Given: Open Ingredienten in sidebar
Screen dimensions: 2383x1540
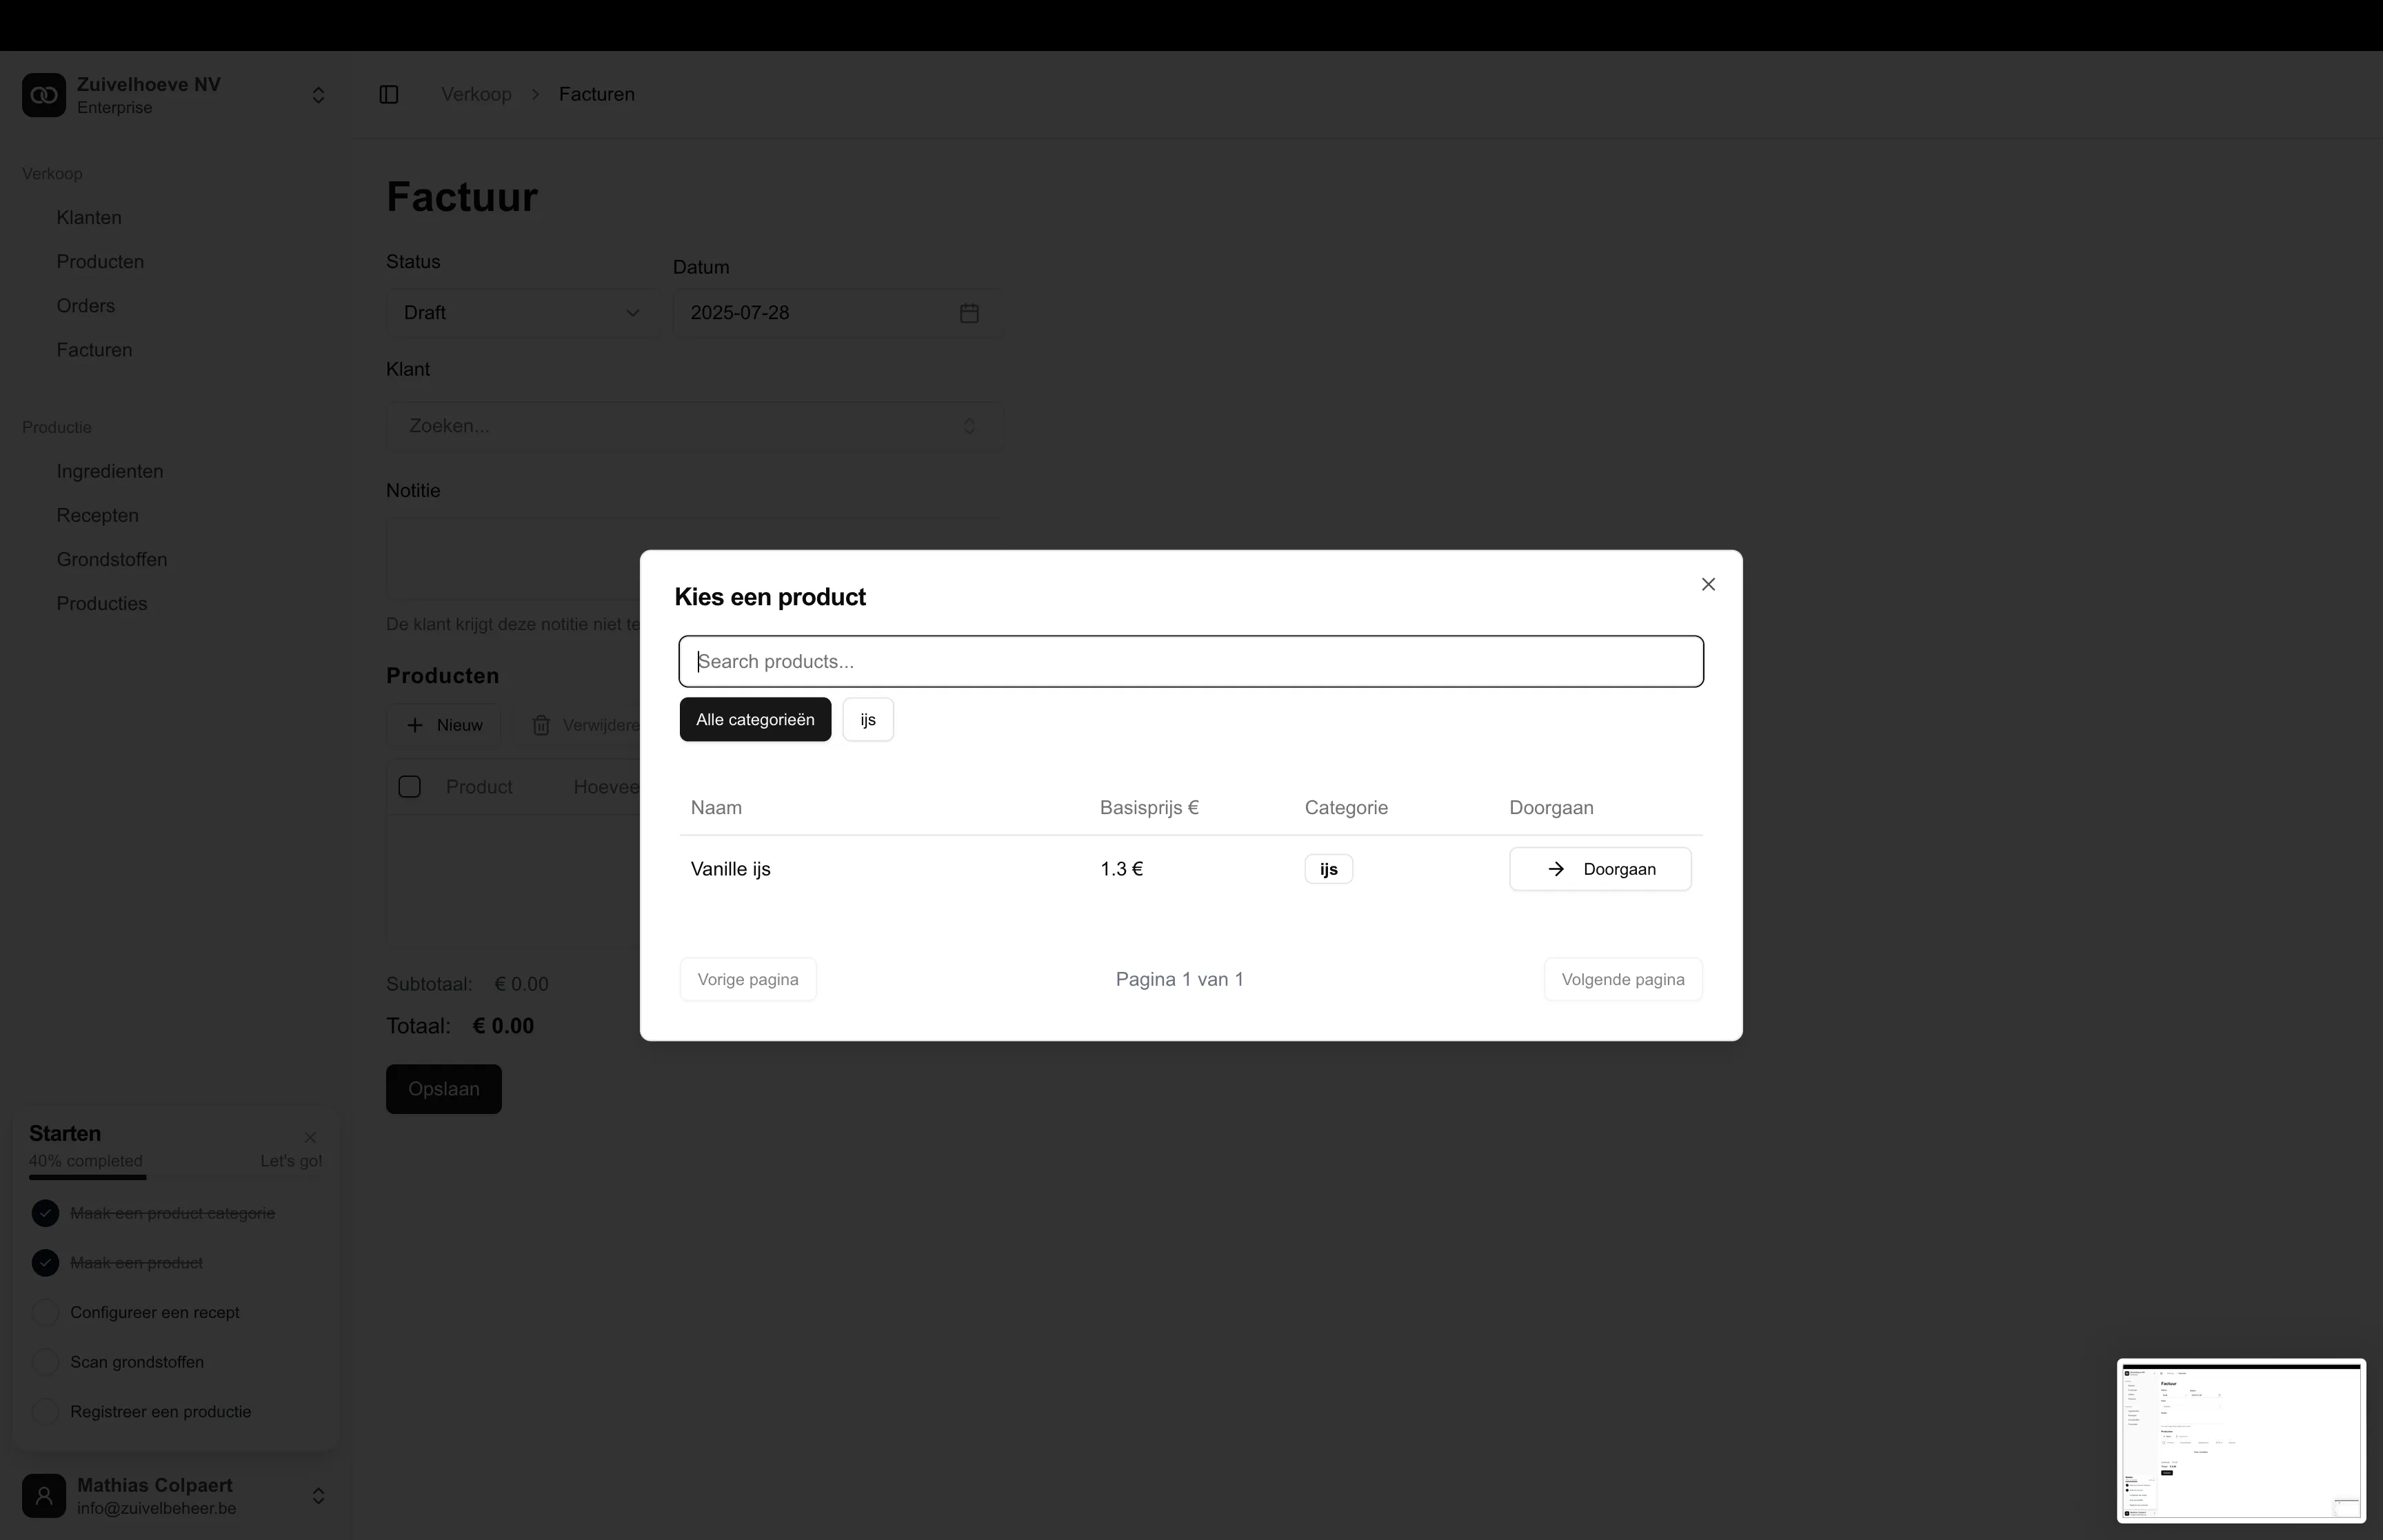Looking at the screenshot, I should pos(110,471).
